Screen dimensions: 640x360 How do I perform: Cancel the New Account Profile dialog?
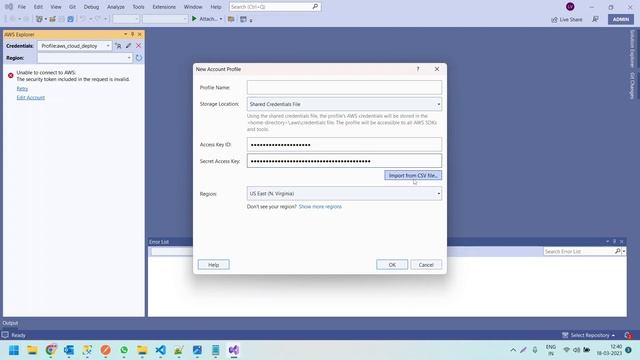coord(426,265)
